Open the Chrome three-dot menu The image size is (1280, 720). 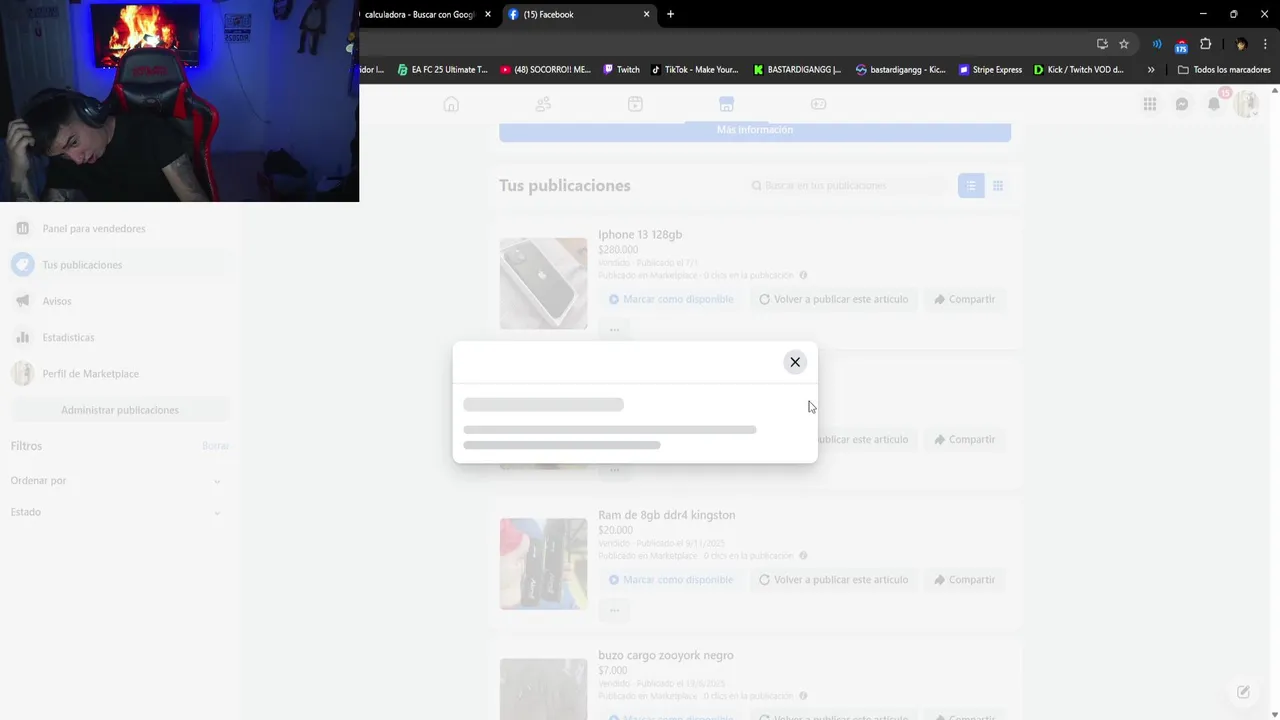tap(1266, 44)
